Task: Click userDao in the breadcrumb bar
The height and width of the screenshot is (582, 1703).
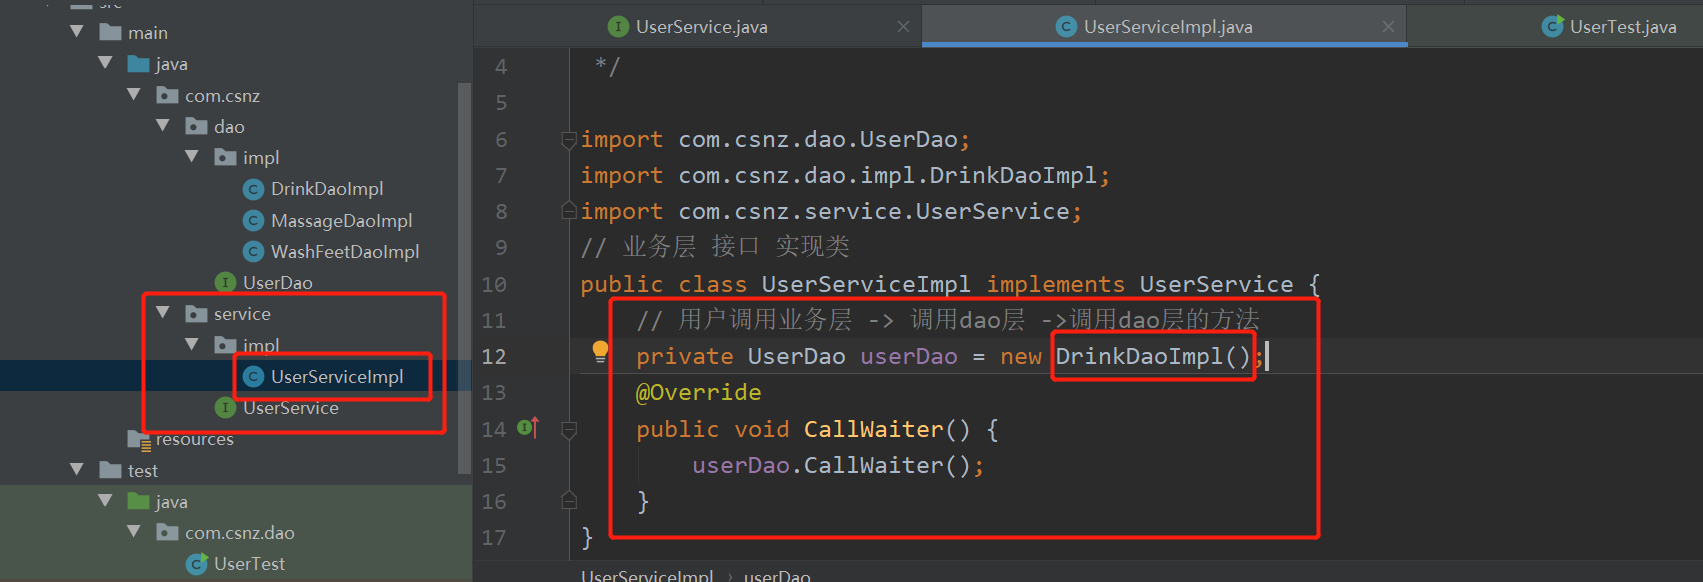Action: (777, 576)
